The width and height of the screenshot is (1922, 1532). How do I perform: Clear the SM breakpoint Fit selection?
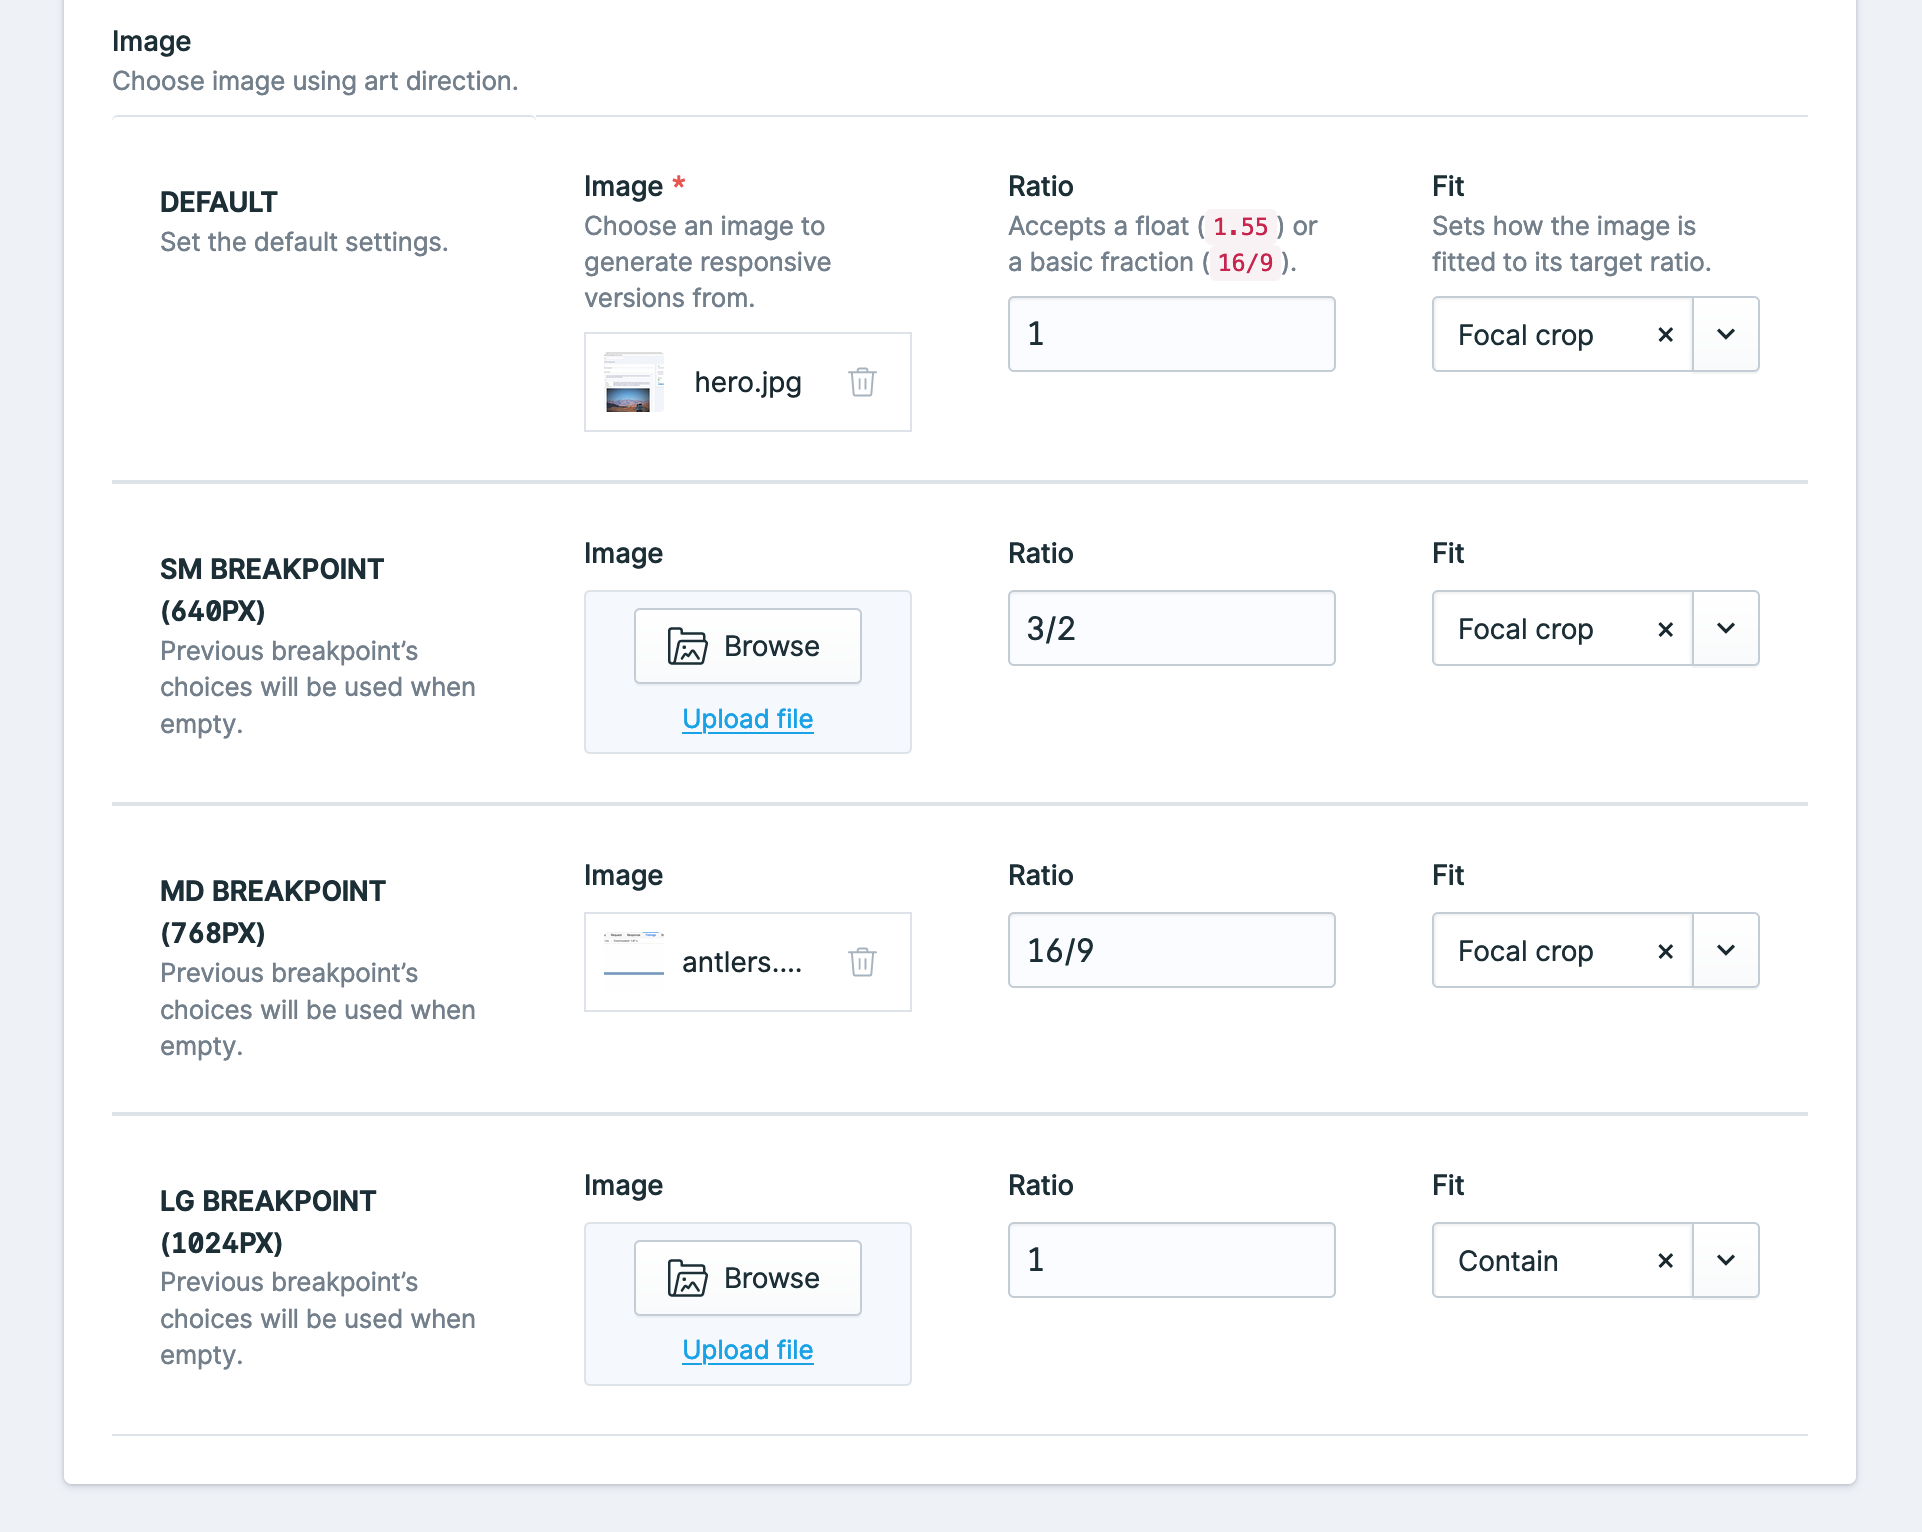pos(1665,629)
